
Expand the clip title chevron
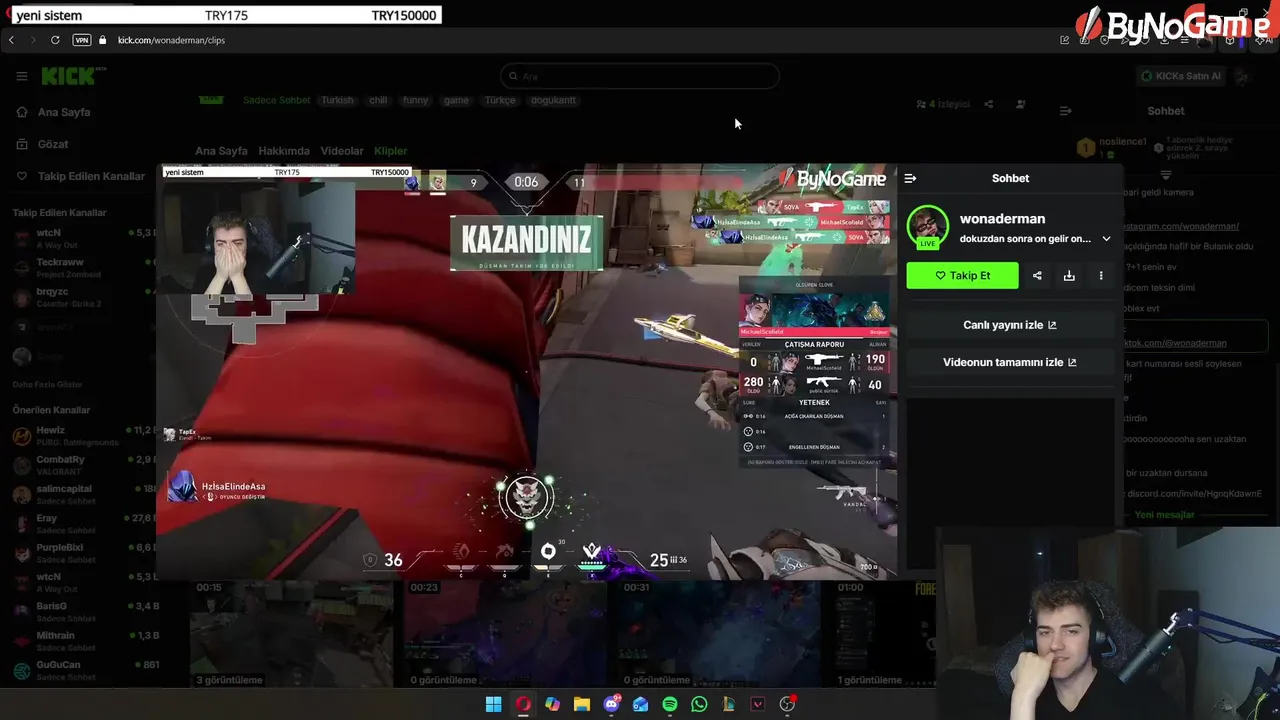(x=1106, y=239)
